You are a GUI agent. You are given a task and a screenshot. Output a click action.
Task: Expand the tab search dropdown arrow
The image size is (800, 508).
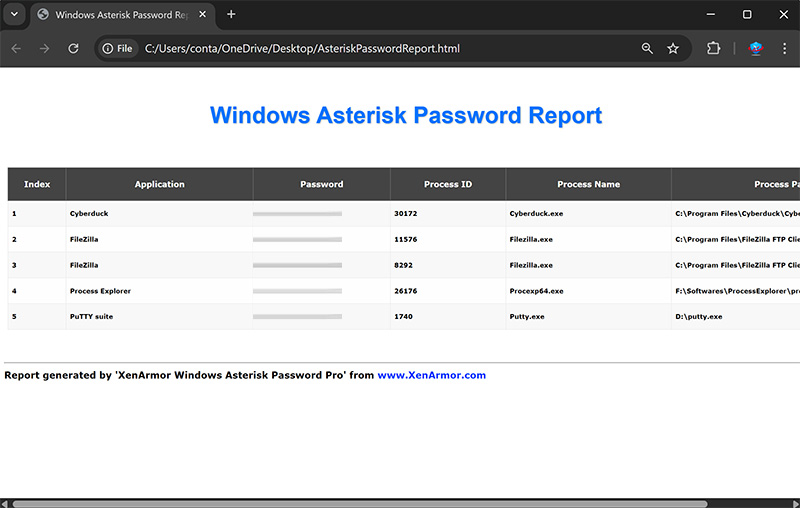pyautogui.click(x=14, y=14)
